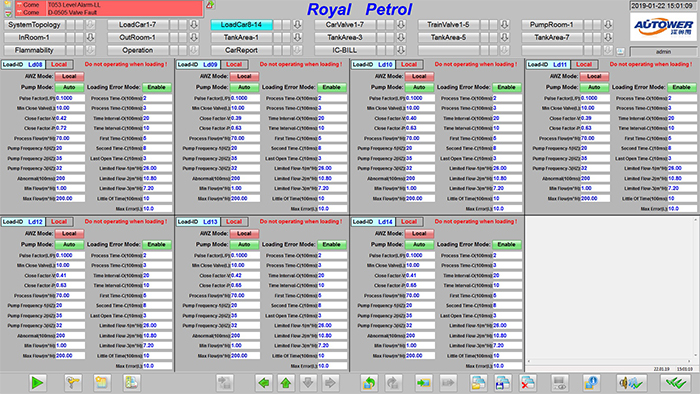Click Ld10 Process Flow value field

click(x=420, y=138)
